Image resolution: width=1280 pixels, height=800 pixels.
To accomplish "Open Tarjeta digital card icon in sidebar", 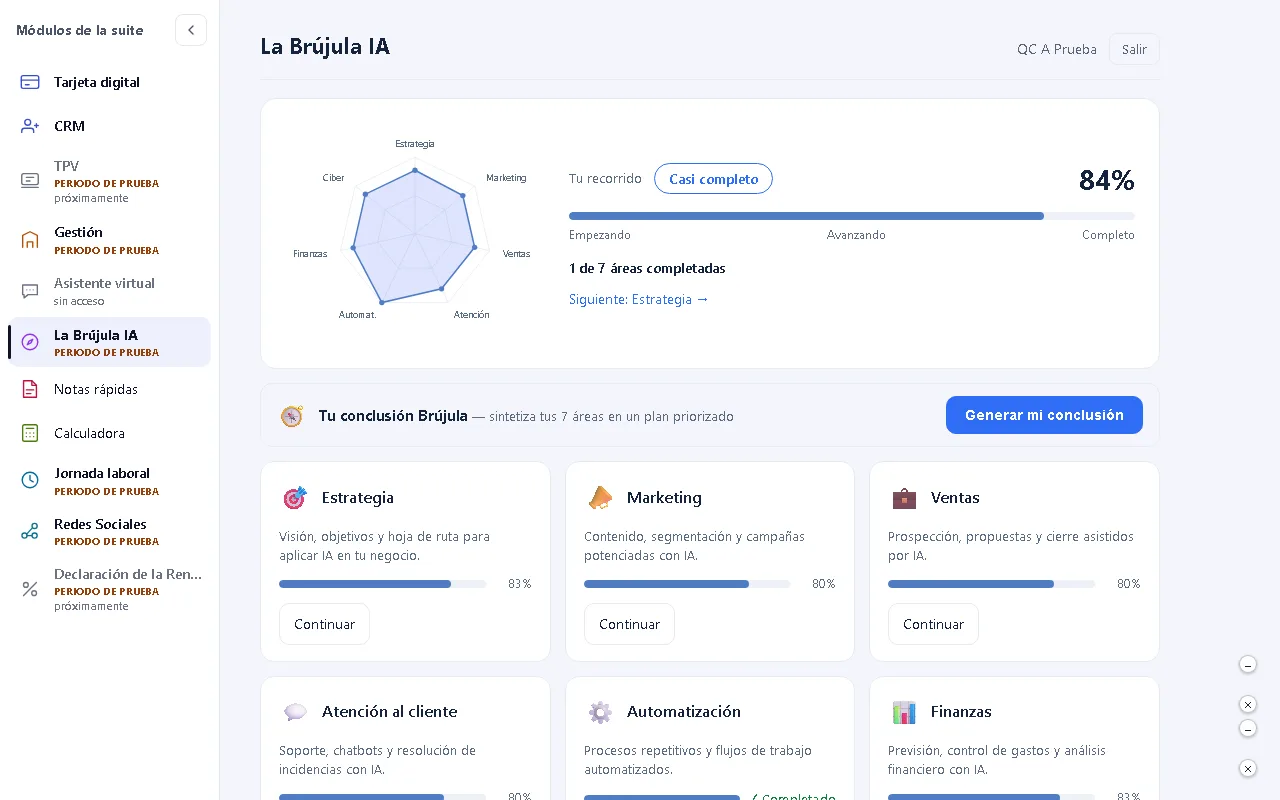I will [x=30, y=82].
